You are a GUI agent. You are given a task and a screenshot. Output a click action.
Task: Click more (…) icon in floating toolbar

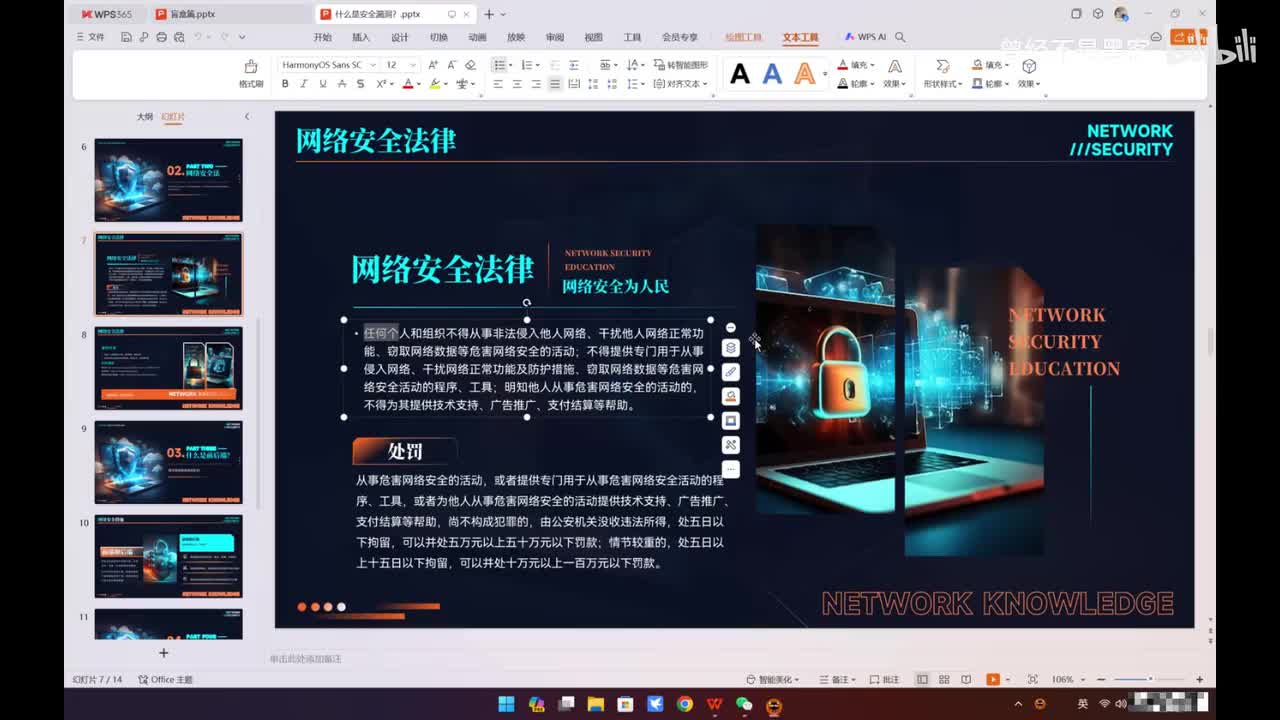(731, 469)
